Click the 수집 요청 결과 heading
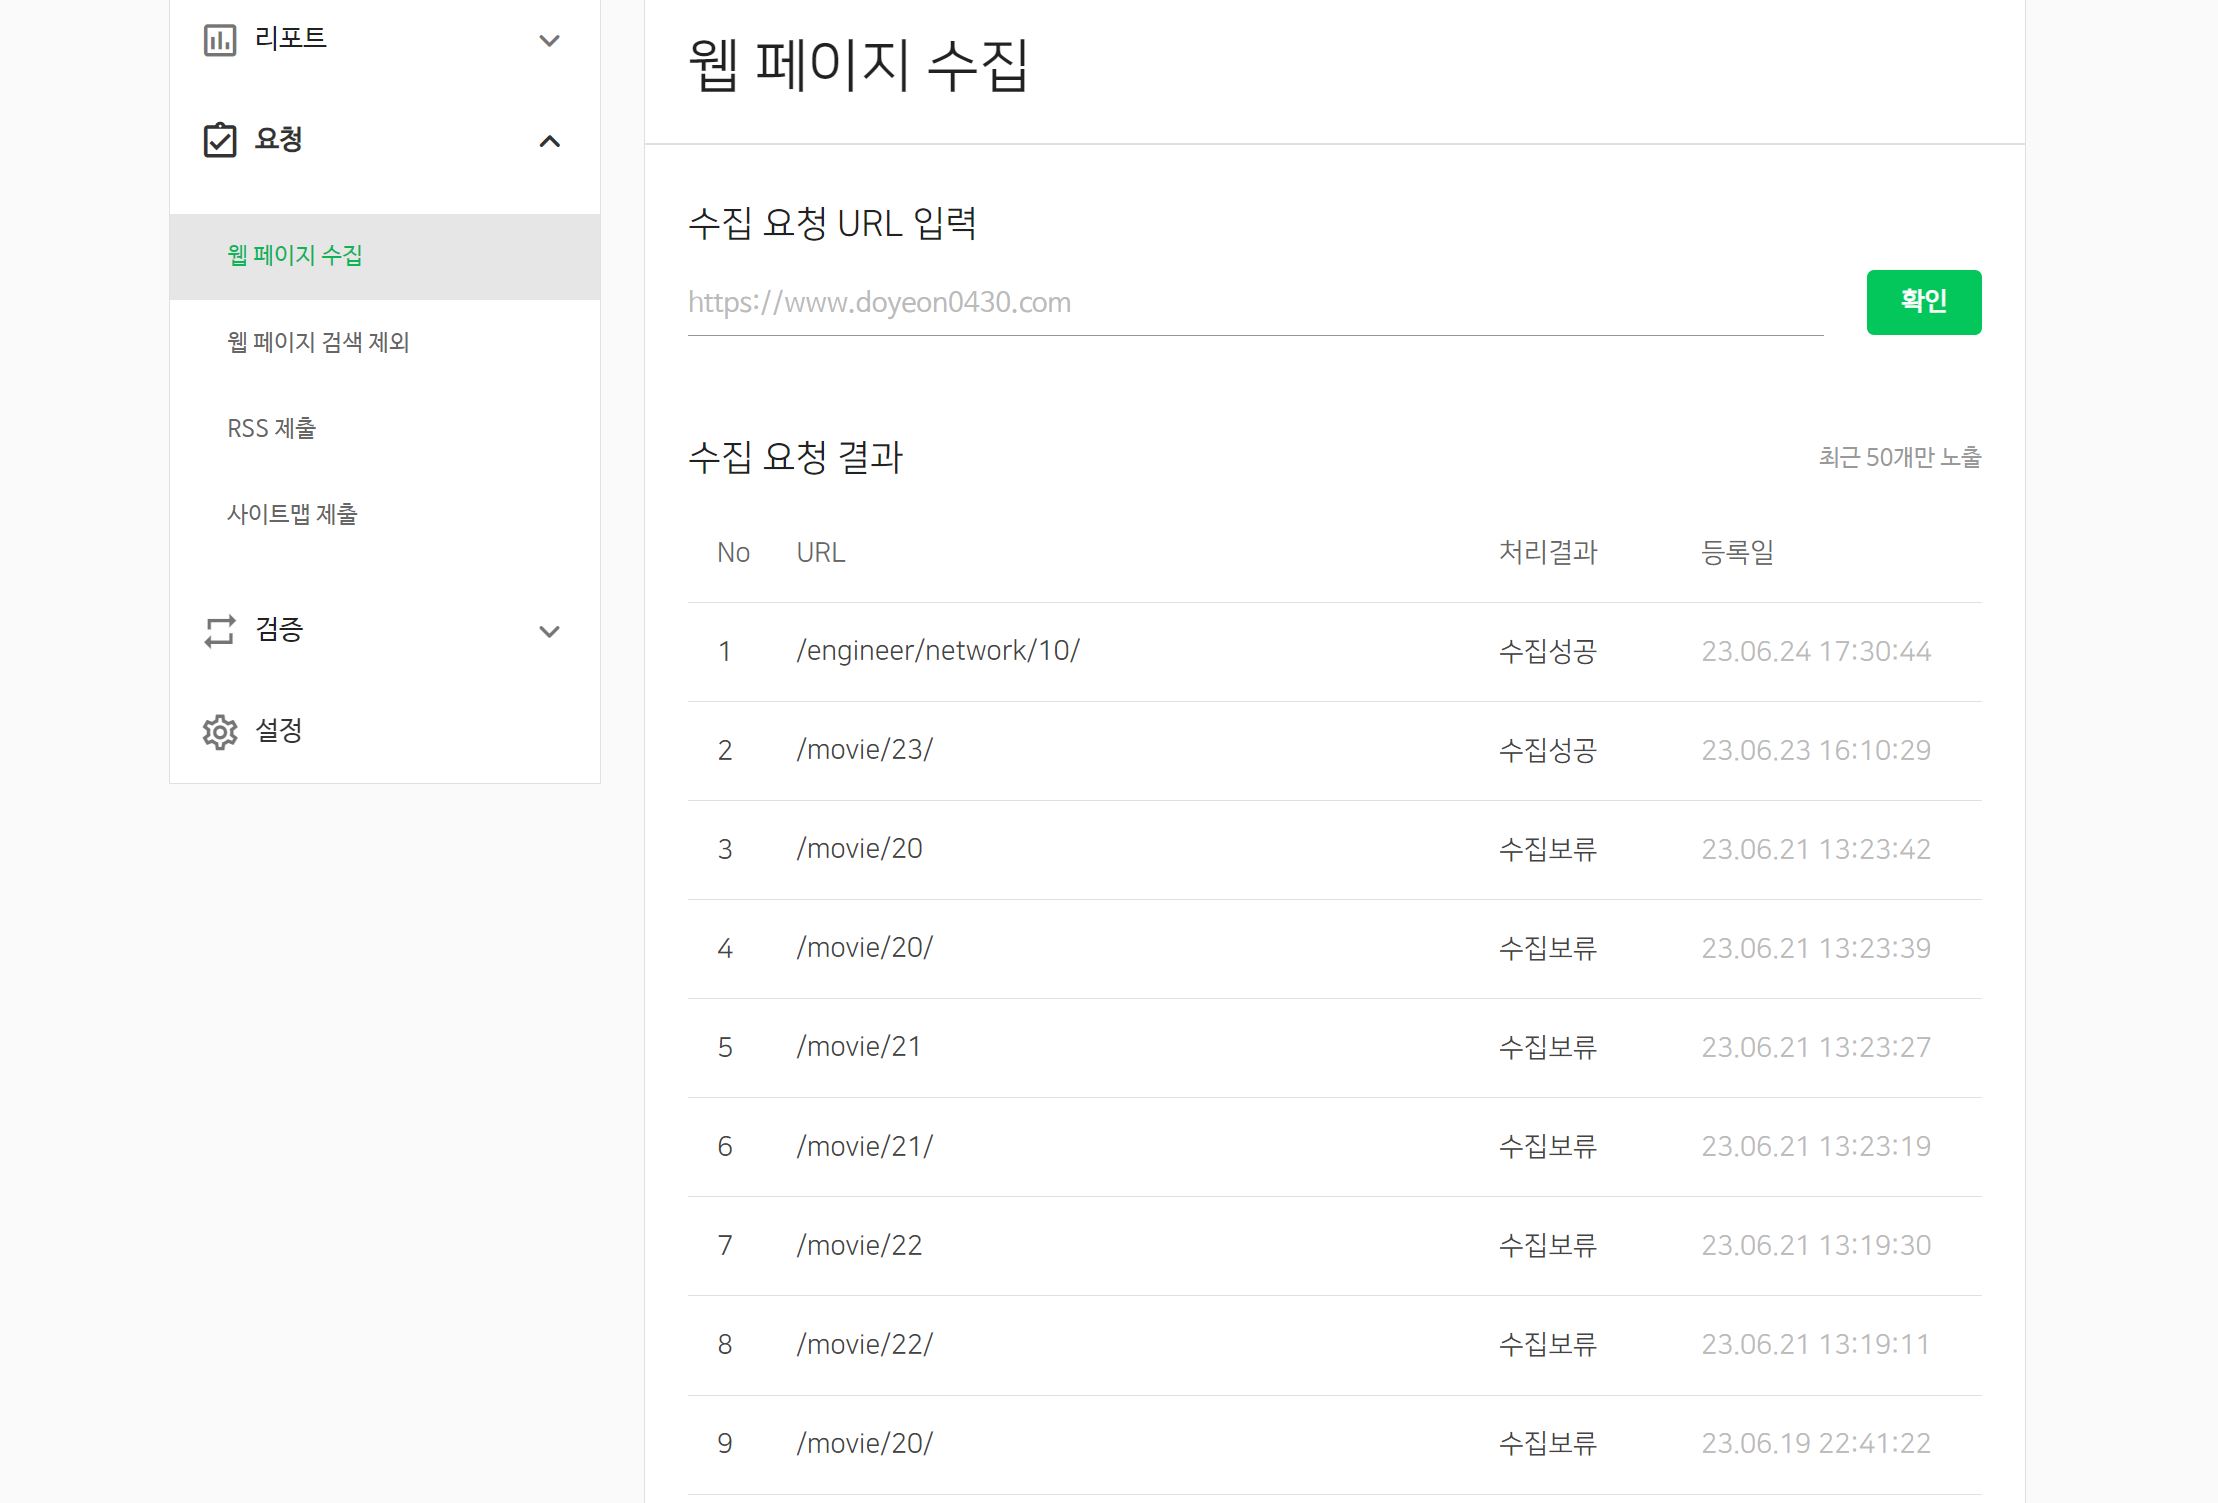This screenshot has width=2218, height=1503. (795, 457)
